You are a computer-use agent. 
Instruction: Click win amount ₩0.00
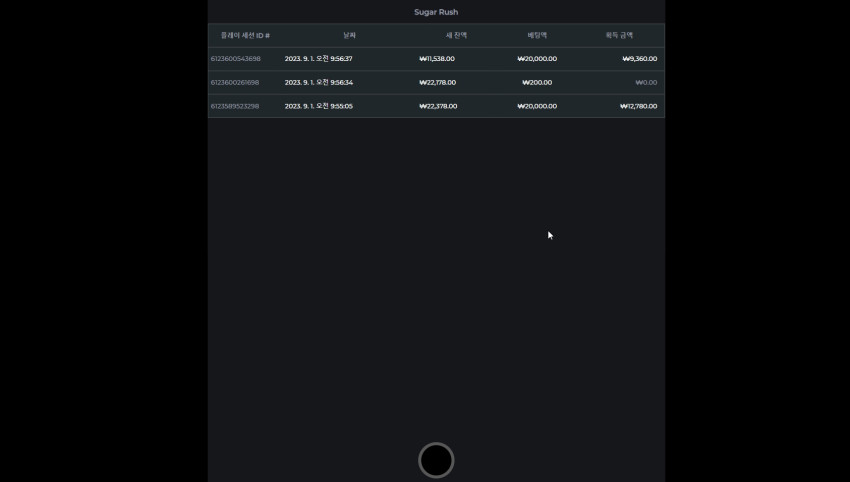pos(646,82)
